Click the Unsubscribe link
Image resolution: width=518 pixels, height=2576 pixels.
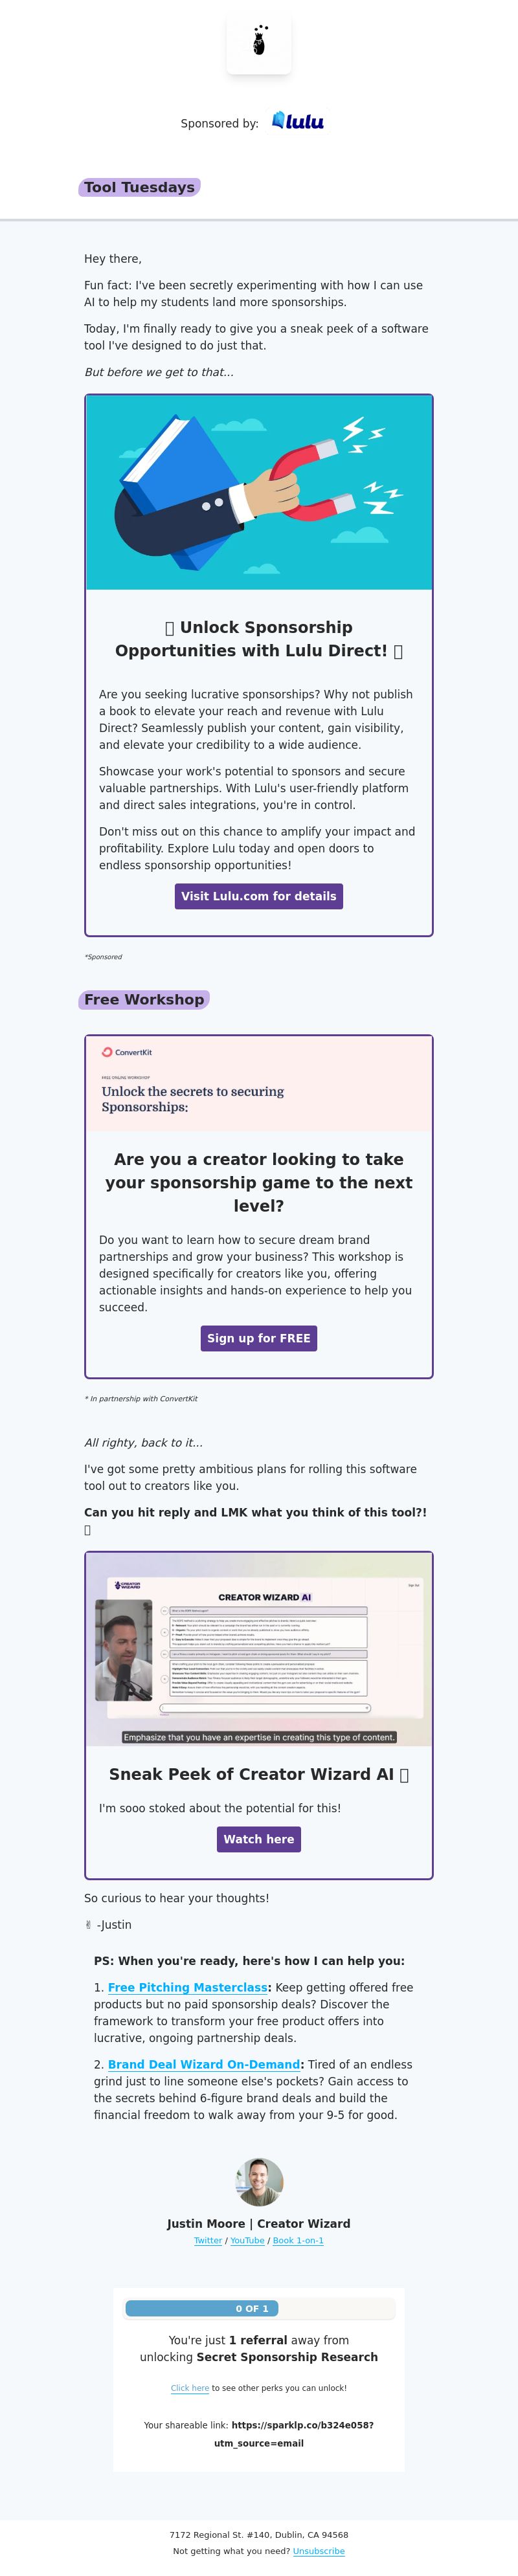click(319, 2551)
